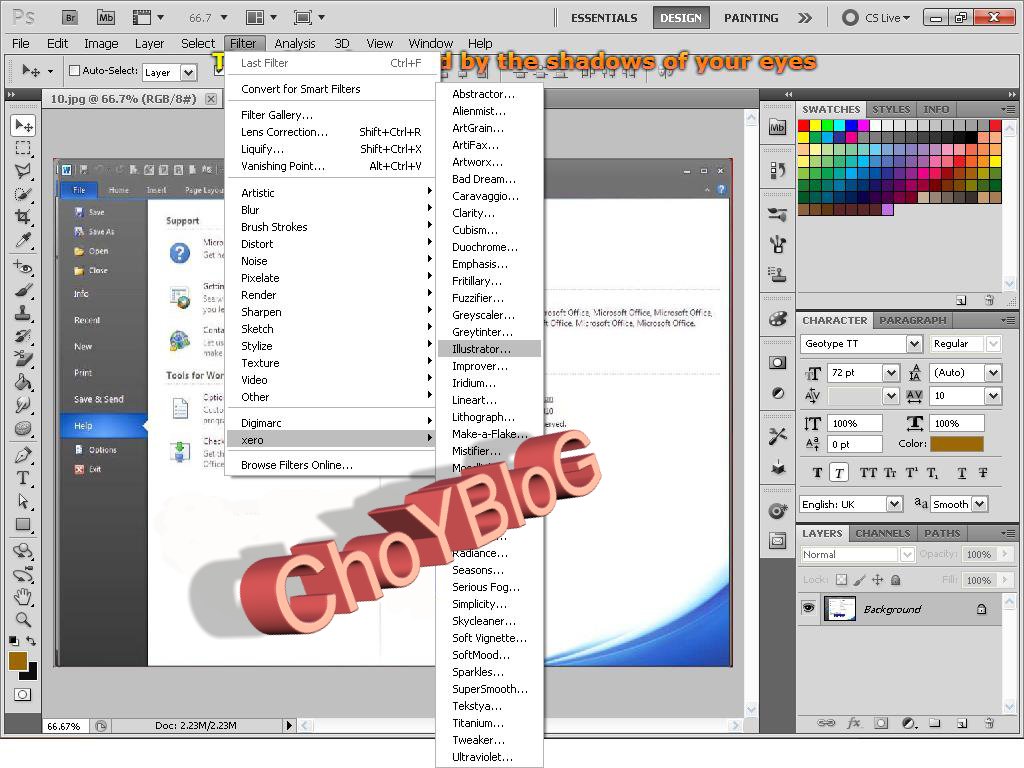The width and height of the screenshot is (1024, 768).
Task: Switch to the Paragraph tab
Action: click(x=912, y=320)
